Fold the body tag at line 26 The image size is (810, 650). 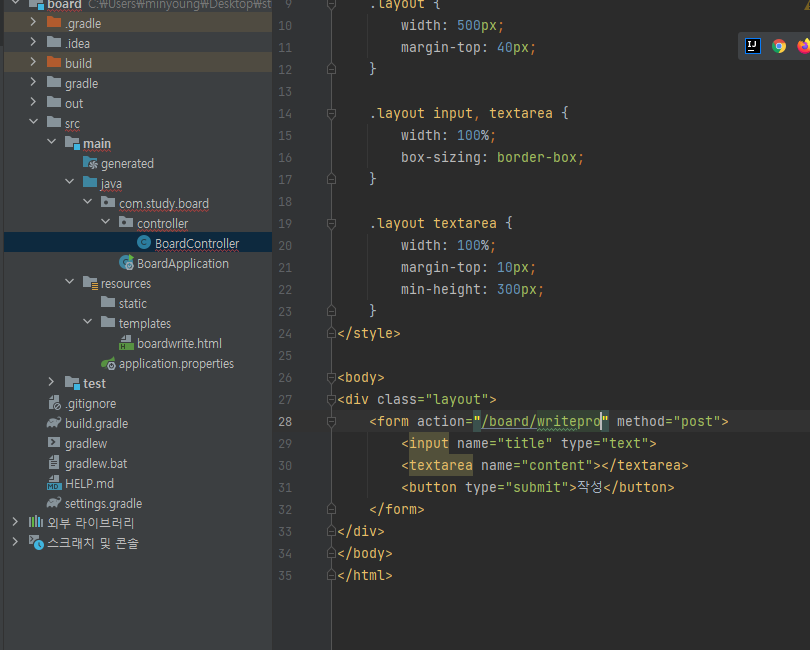(332, 378)
